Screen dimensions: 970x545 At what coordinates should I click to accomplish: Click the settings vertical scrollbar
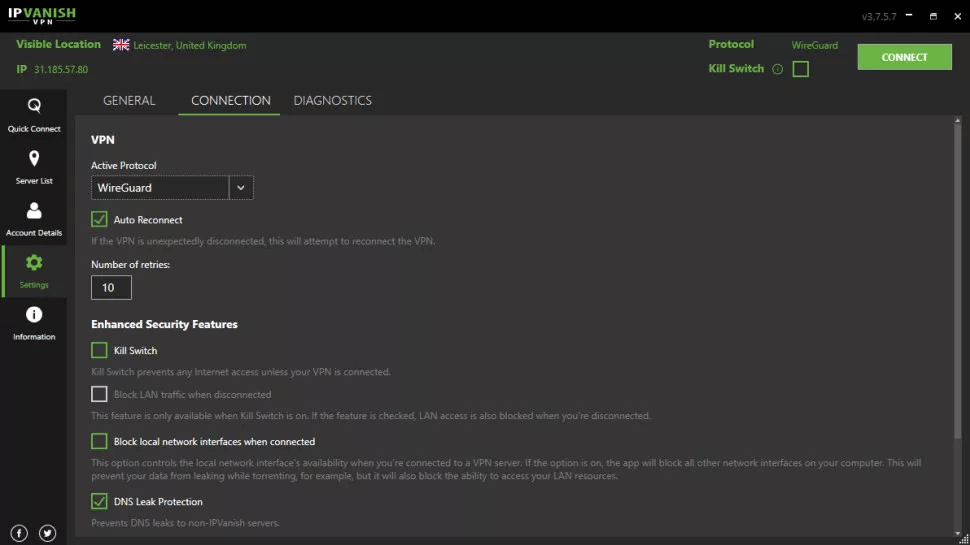click(957, 281)
